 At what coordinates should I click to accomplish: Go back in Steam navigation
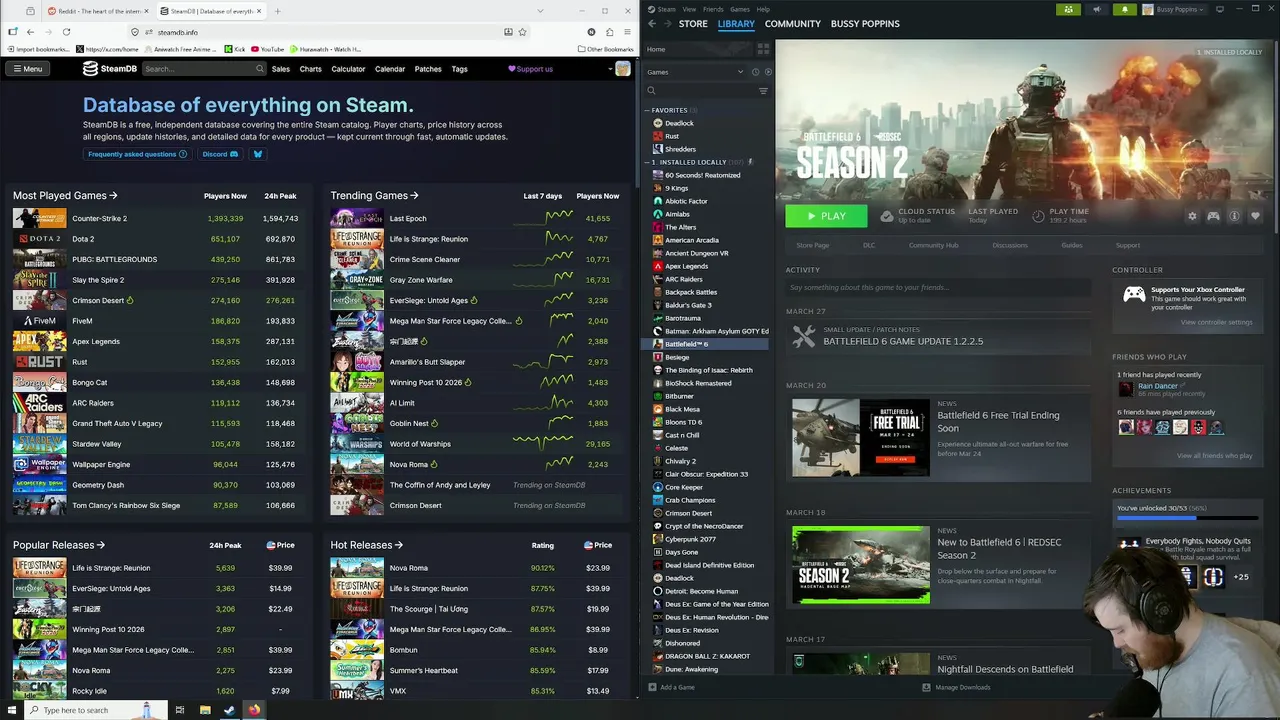coord(652,23)
